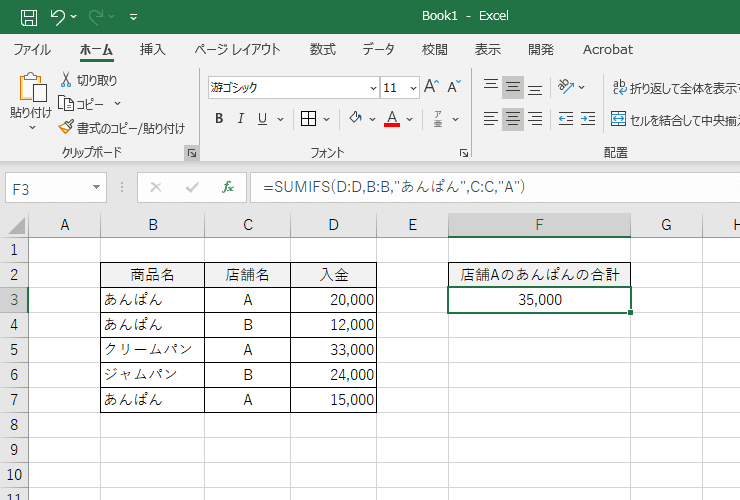Toggle Bold formatting

[x=219, y=119]
